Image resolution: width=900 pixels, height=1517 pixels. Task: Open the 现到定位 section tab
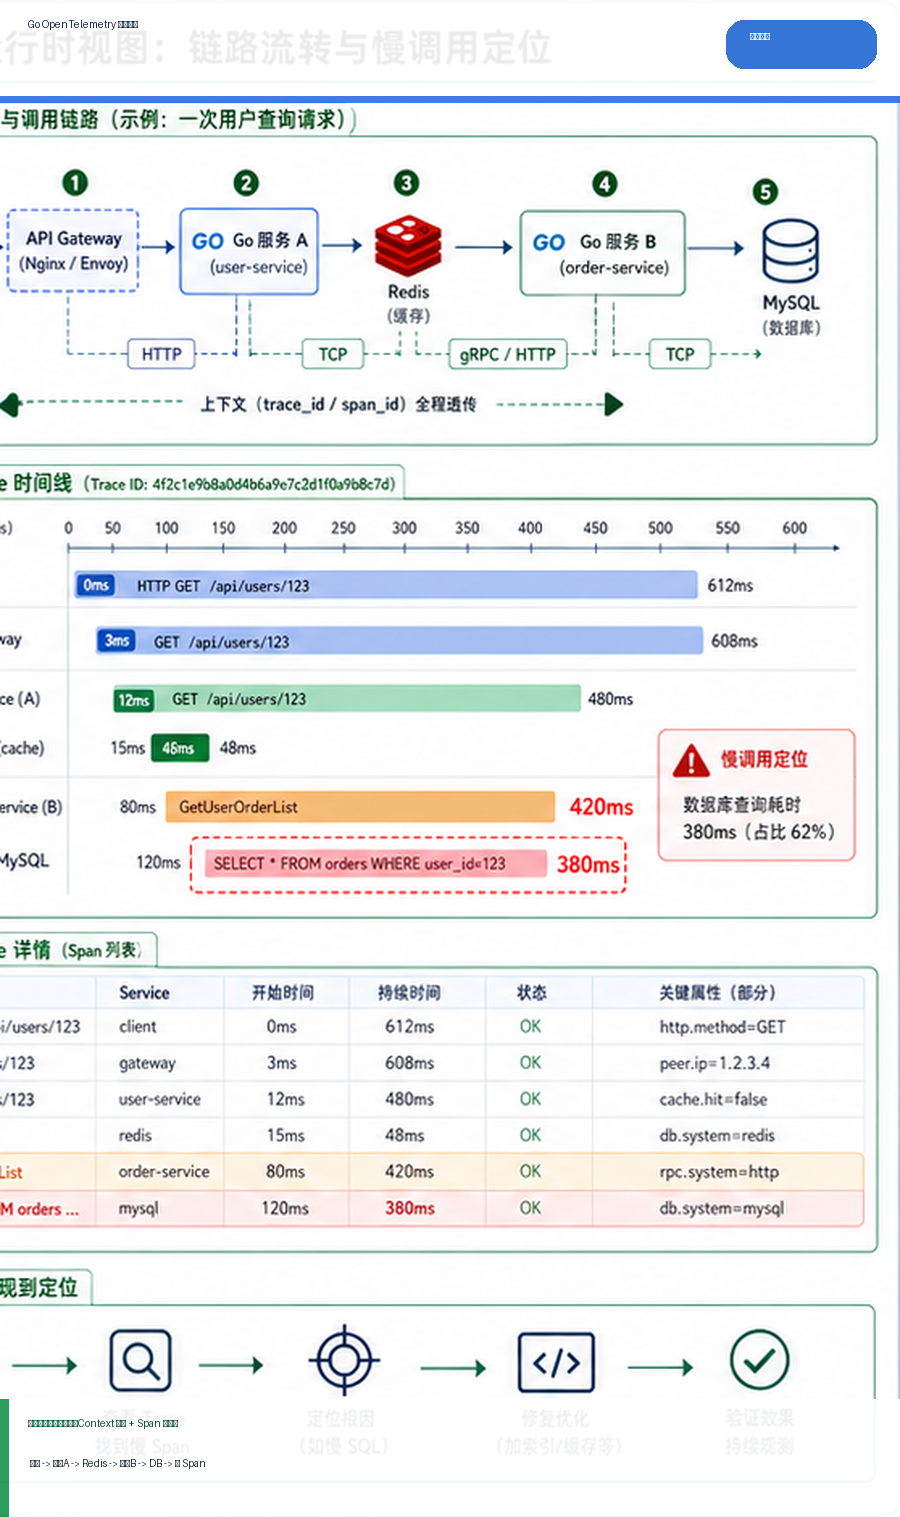44,1288
